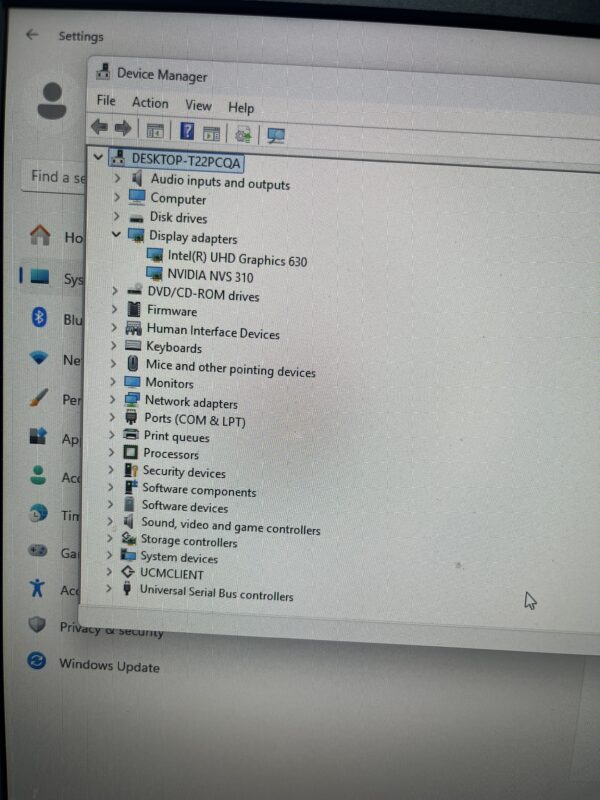Click the UCMCLIENT icon
This screenshot has height=800, width=600.
click(128, 572)
